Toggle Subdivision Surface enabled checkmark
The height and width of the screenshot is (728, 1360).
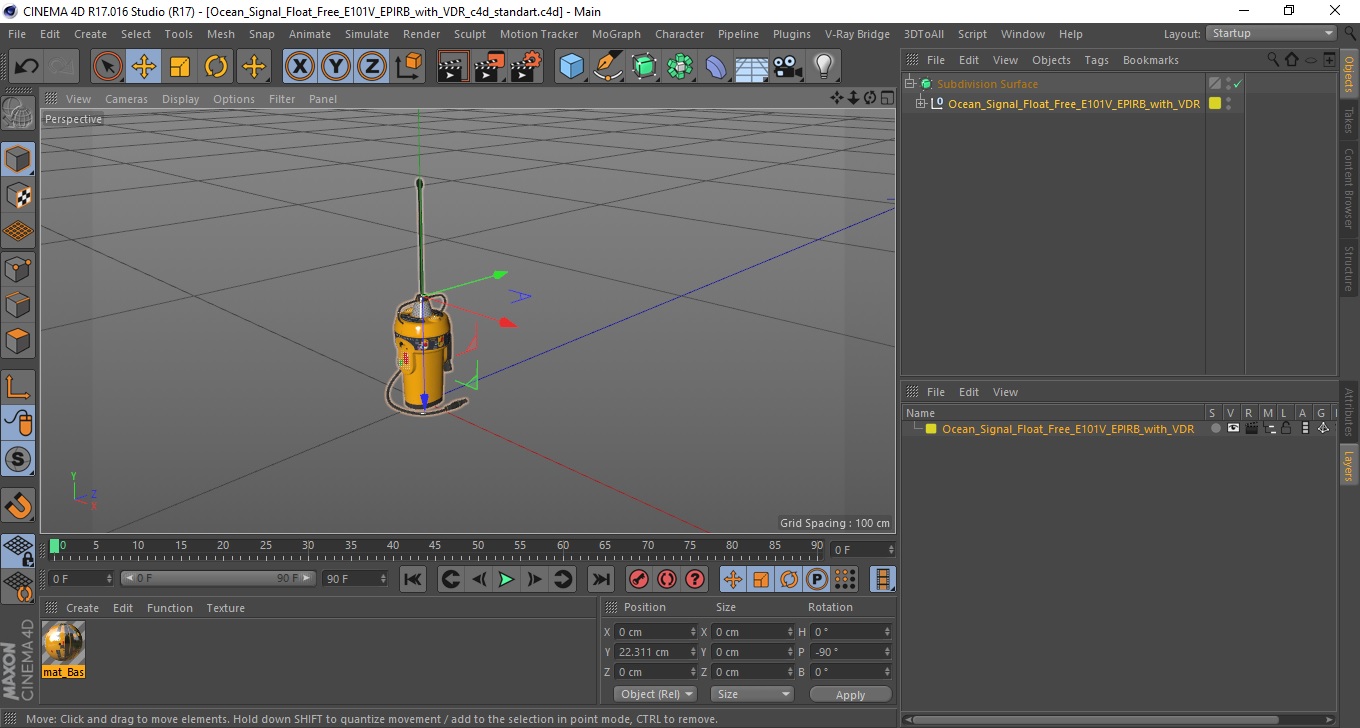pos(1237,84)
